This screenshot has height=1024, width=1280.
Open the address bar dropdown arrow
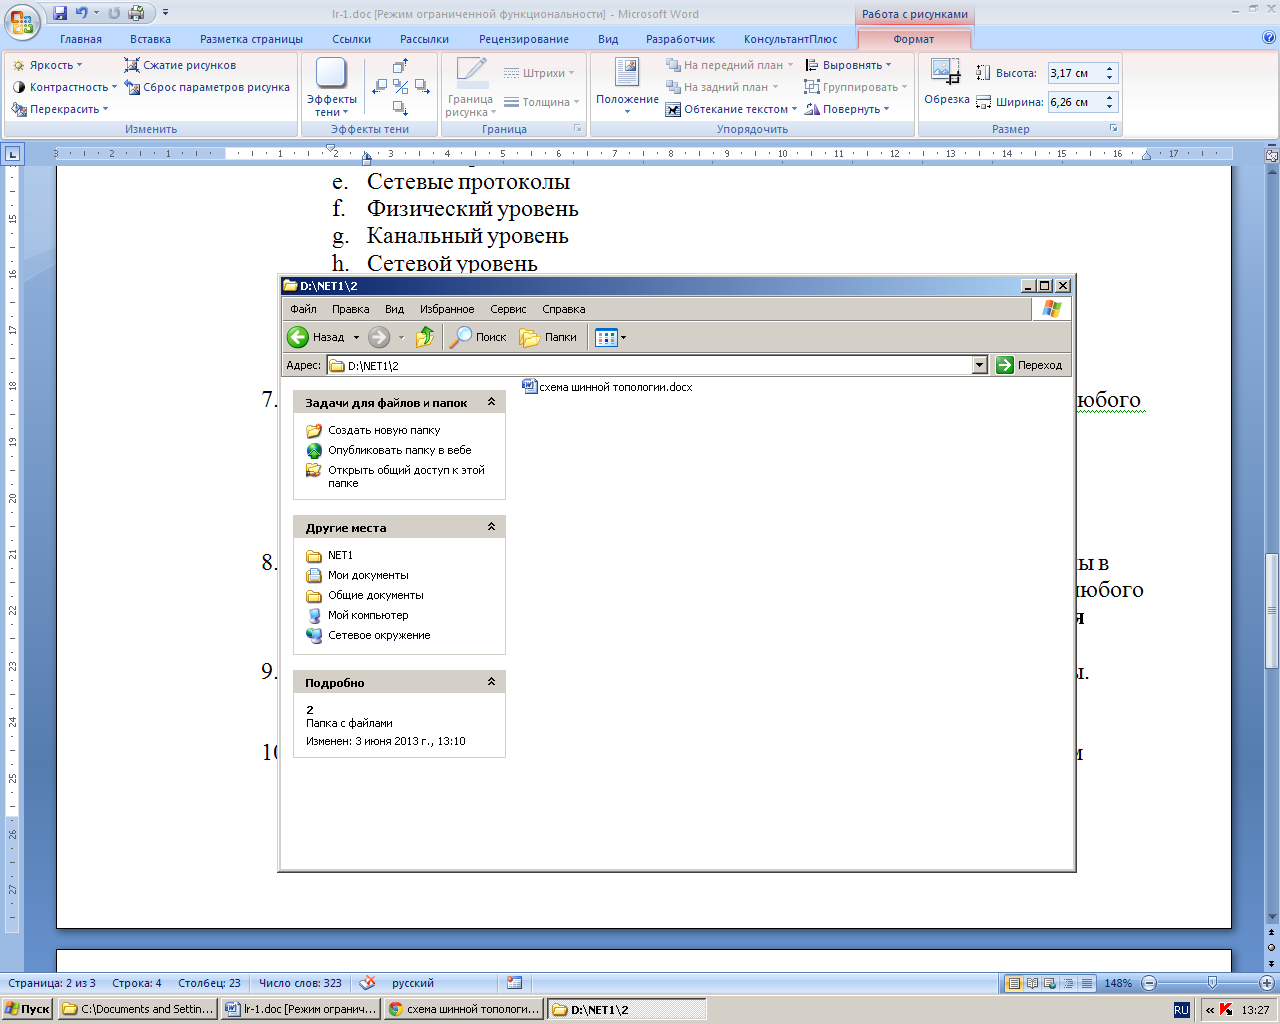pyautogui.click(x=980, y=365)
